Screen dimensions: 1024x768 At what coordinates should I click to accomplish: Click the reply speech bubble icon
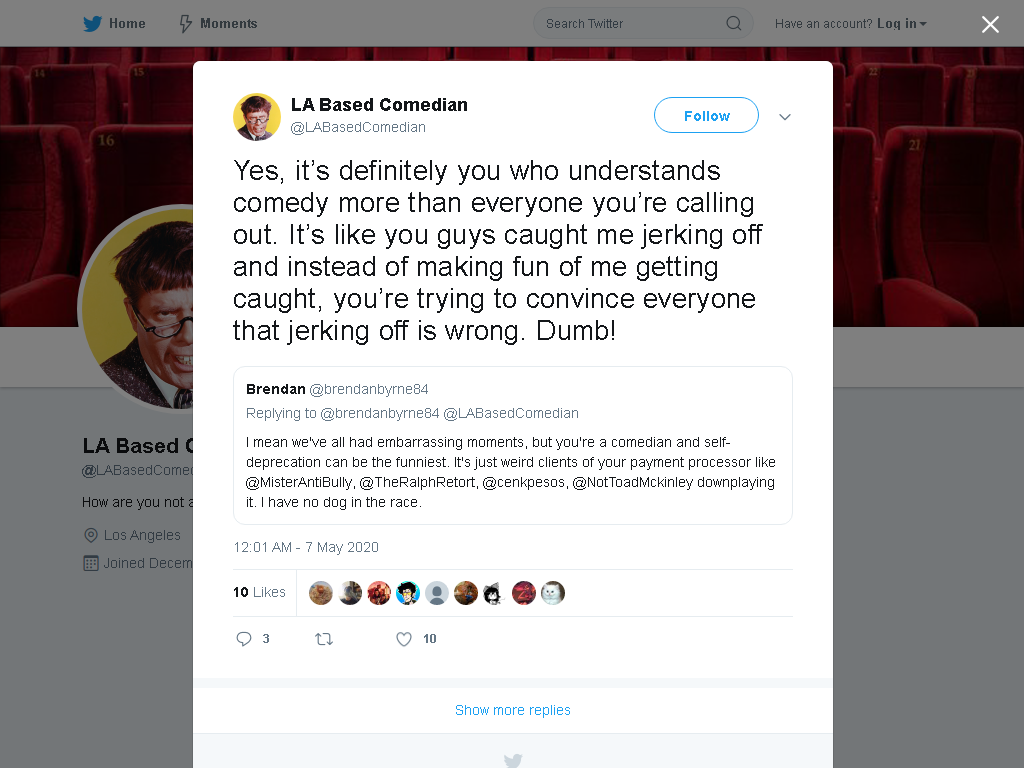click(244, 639)
